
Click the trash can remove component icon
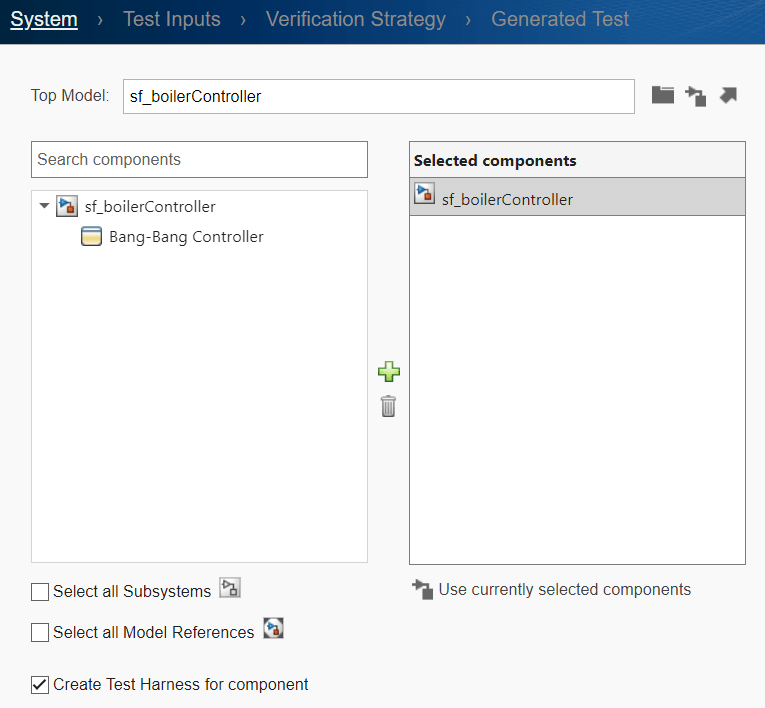coord(388,406)
